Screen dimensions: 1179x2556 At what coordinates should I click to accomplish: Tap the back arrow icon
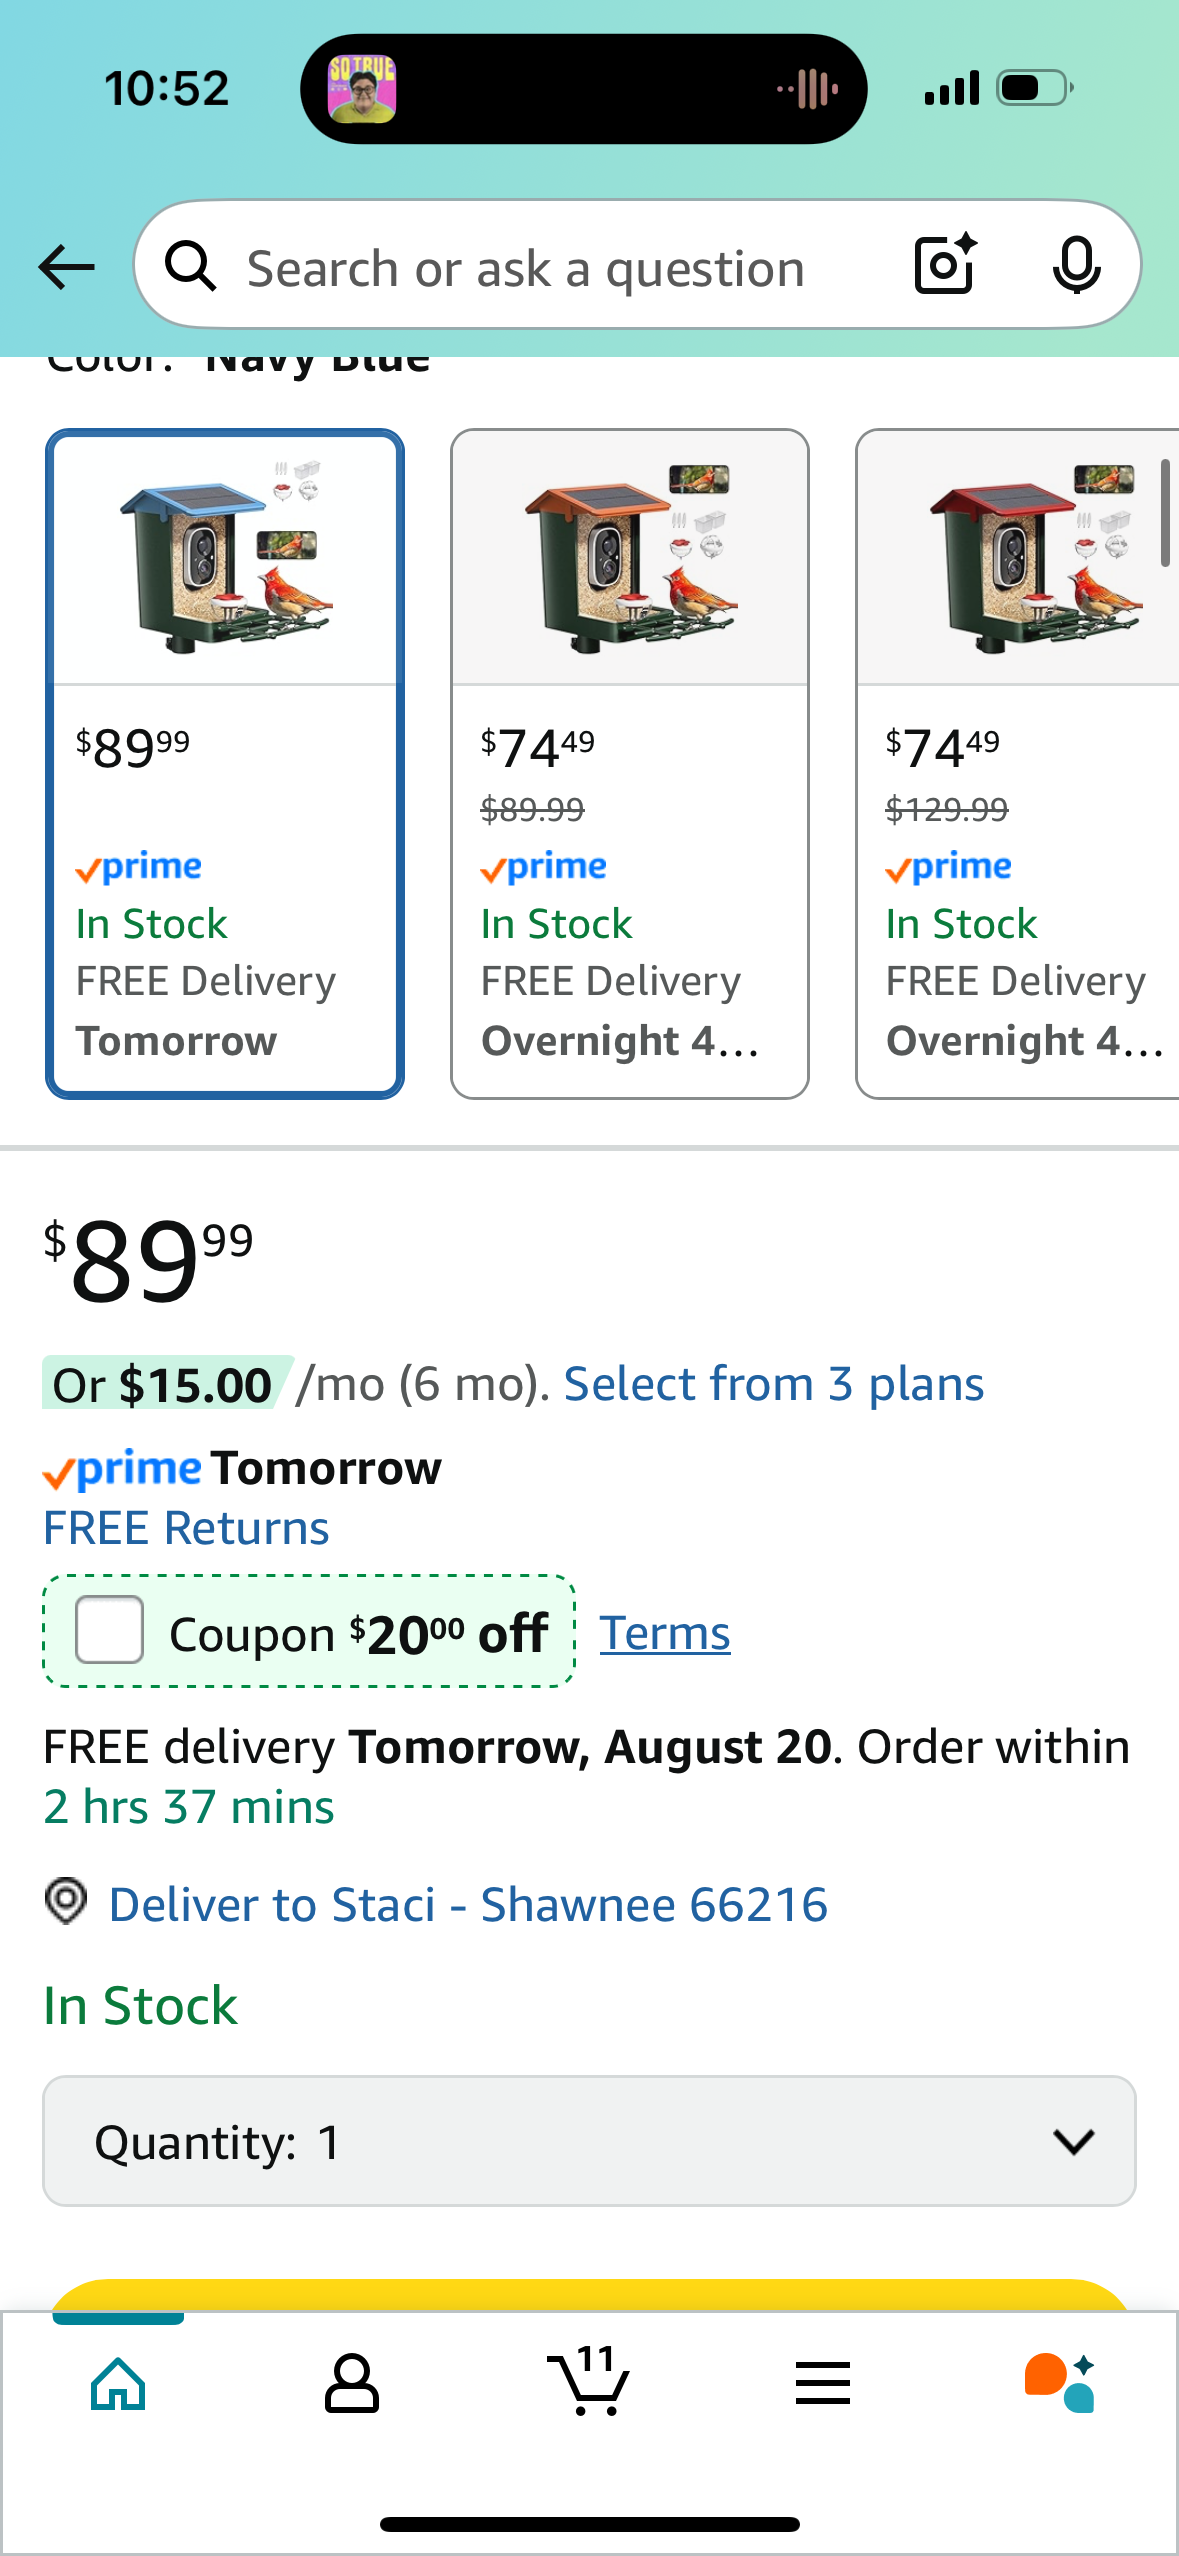[x=66, y=267]
